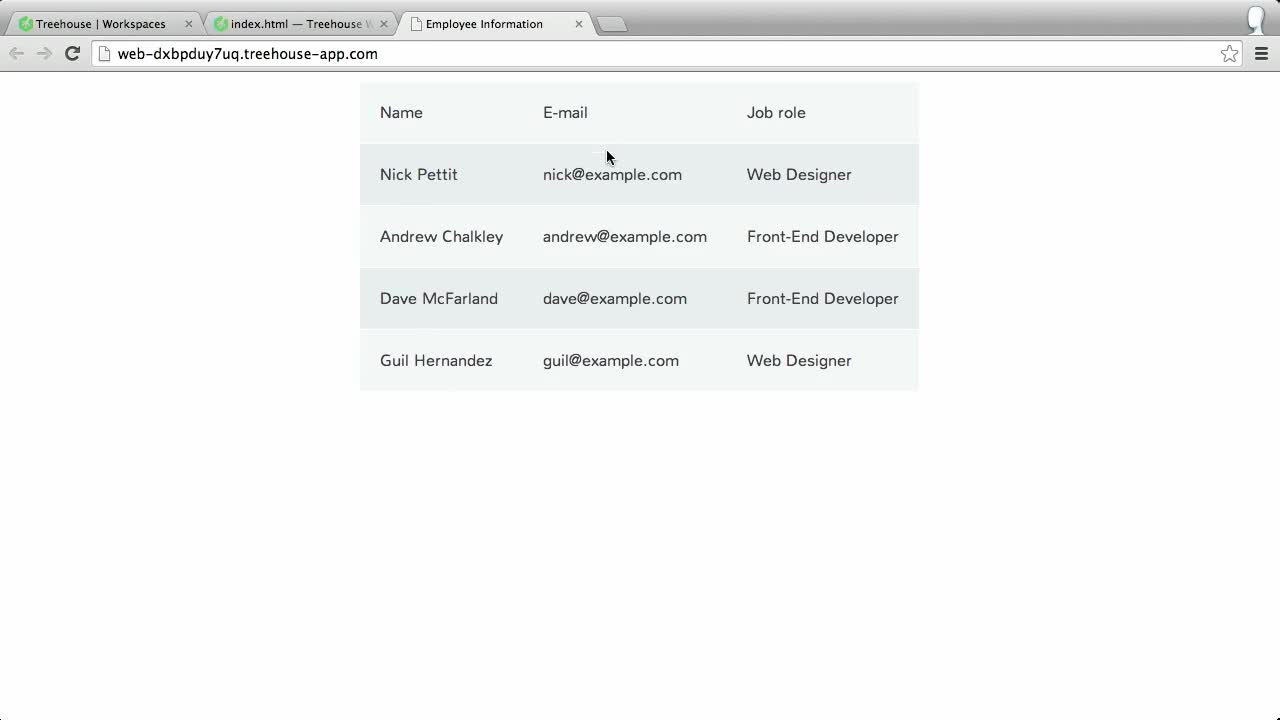
Task: Click the Job role column header
Action: 776,113
